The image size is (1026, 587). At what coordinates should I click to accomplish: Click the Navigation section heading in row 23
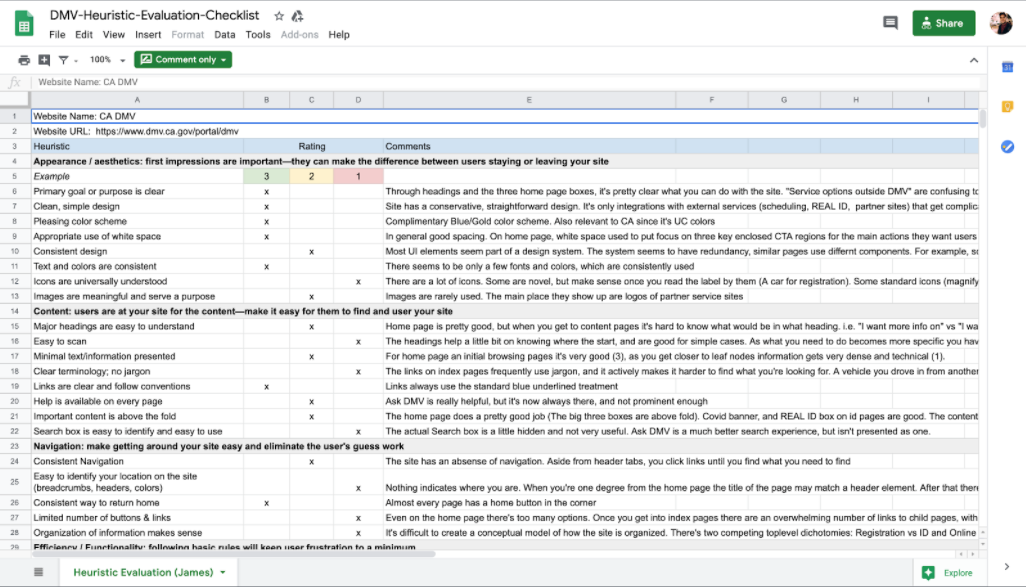pyautogui.click(x=504, y=446)
